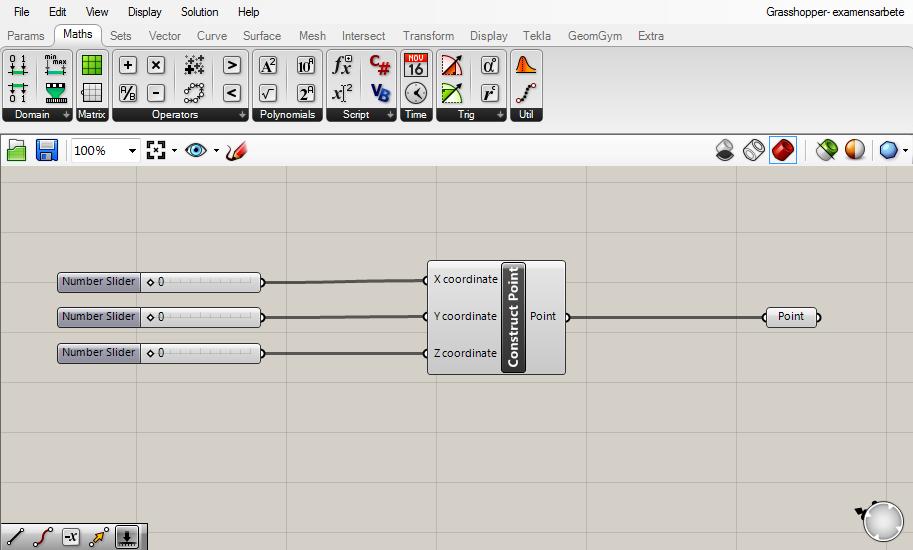Open the eye Named Views dropdown arrow
This screenshot has height=550, width=913.
[216, 151]
